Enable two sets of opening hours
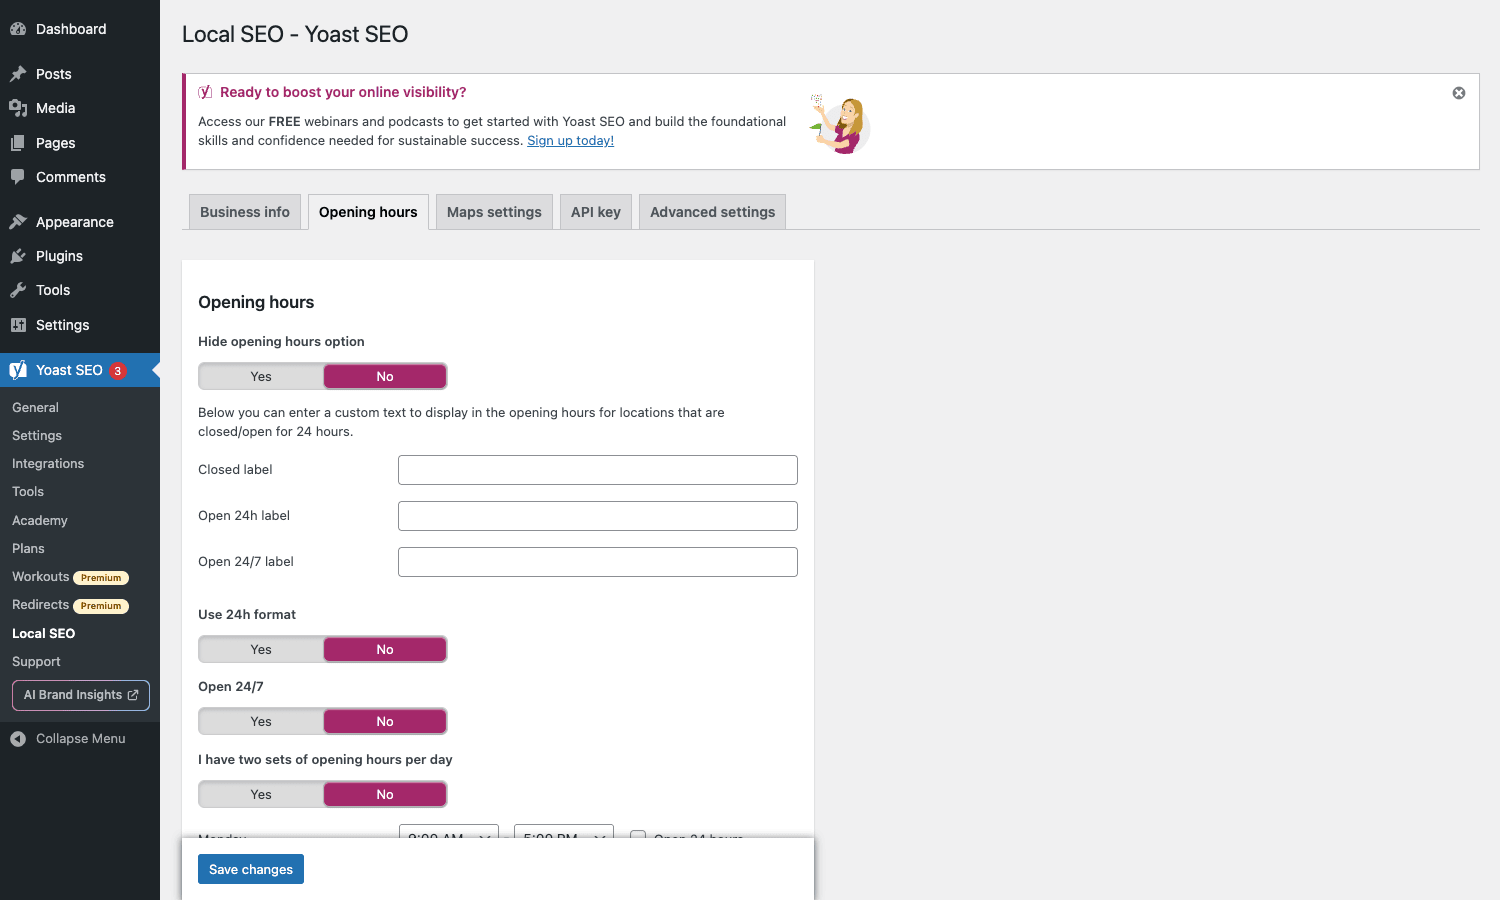 click(261, 794)
